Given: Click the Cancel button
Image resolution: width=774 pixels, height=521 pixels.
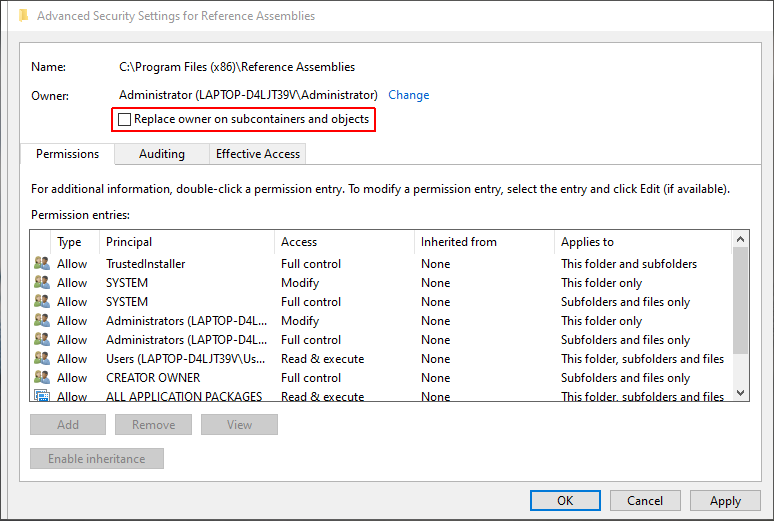Looking at the screenshot, I should pos(645,501).
